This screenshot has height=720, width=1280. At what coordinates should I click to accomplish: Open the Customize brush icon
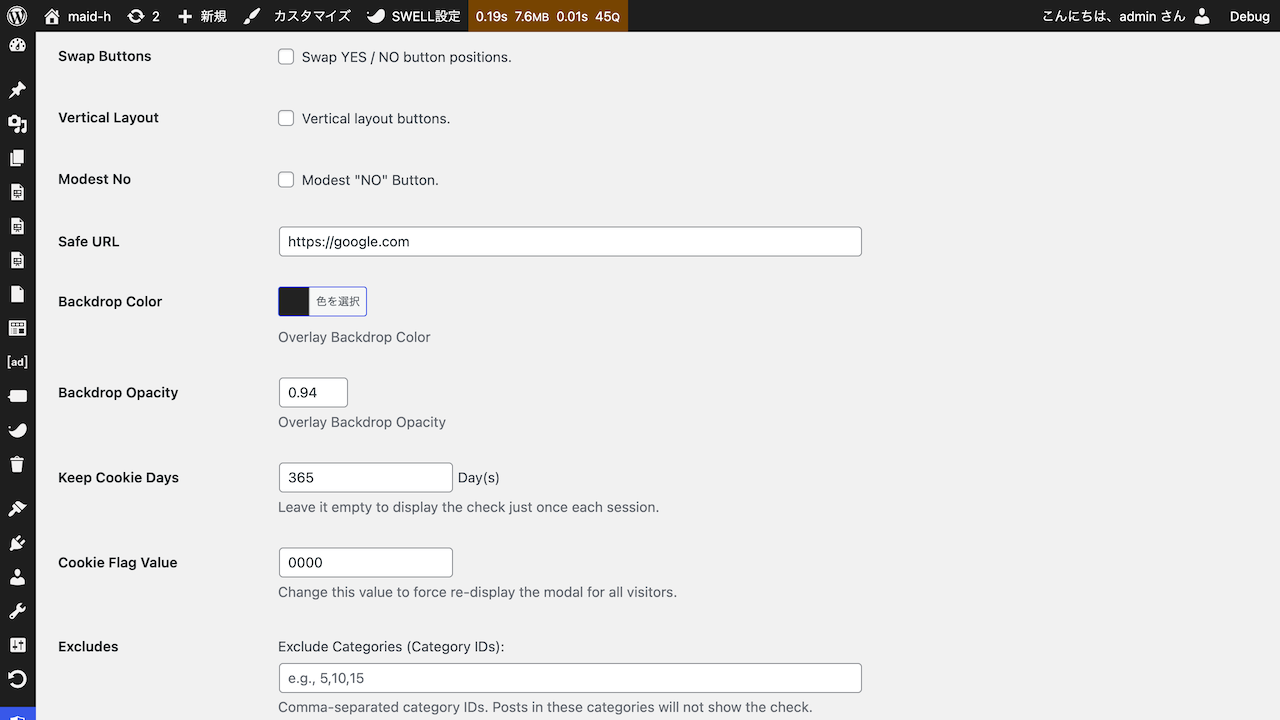point(252,16)
